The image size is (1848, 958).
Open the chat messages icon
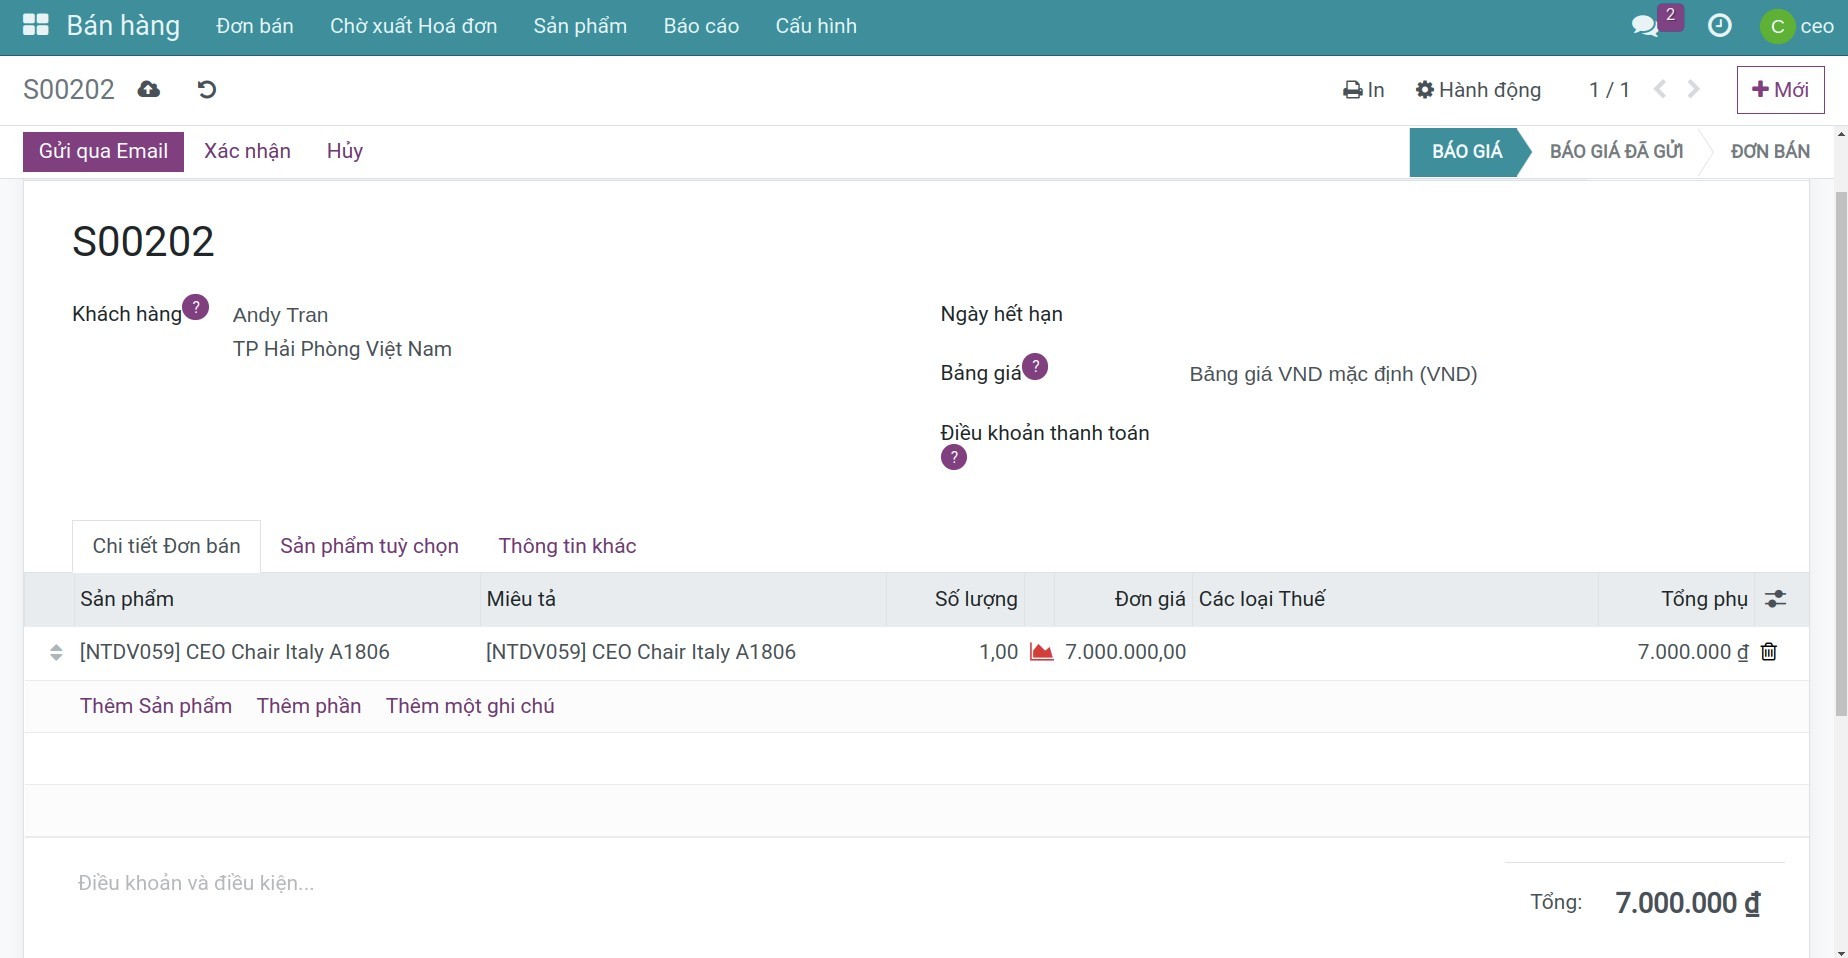coord(1644,26)
